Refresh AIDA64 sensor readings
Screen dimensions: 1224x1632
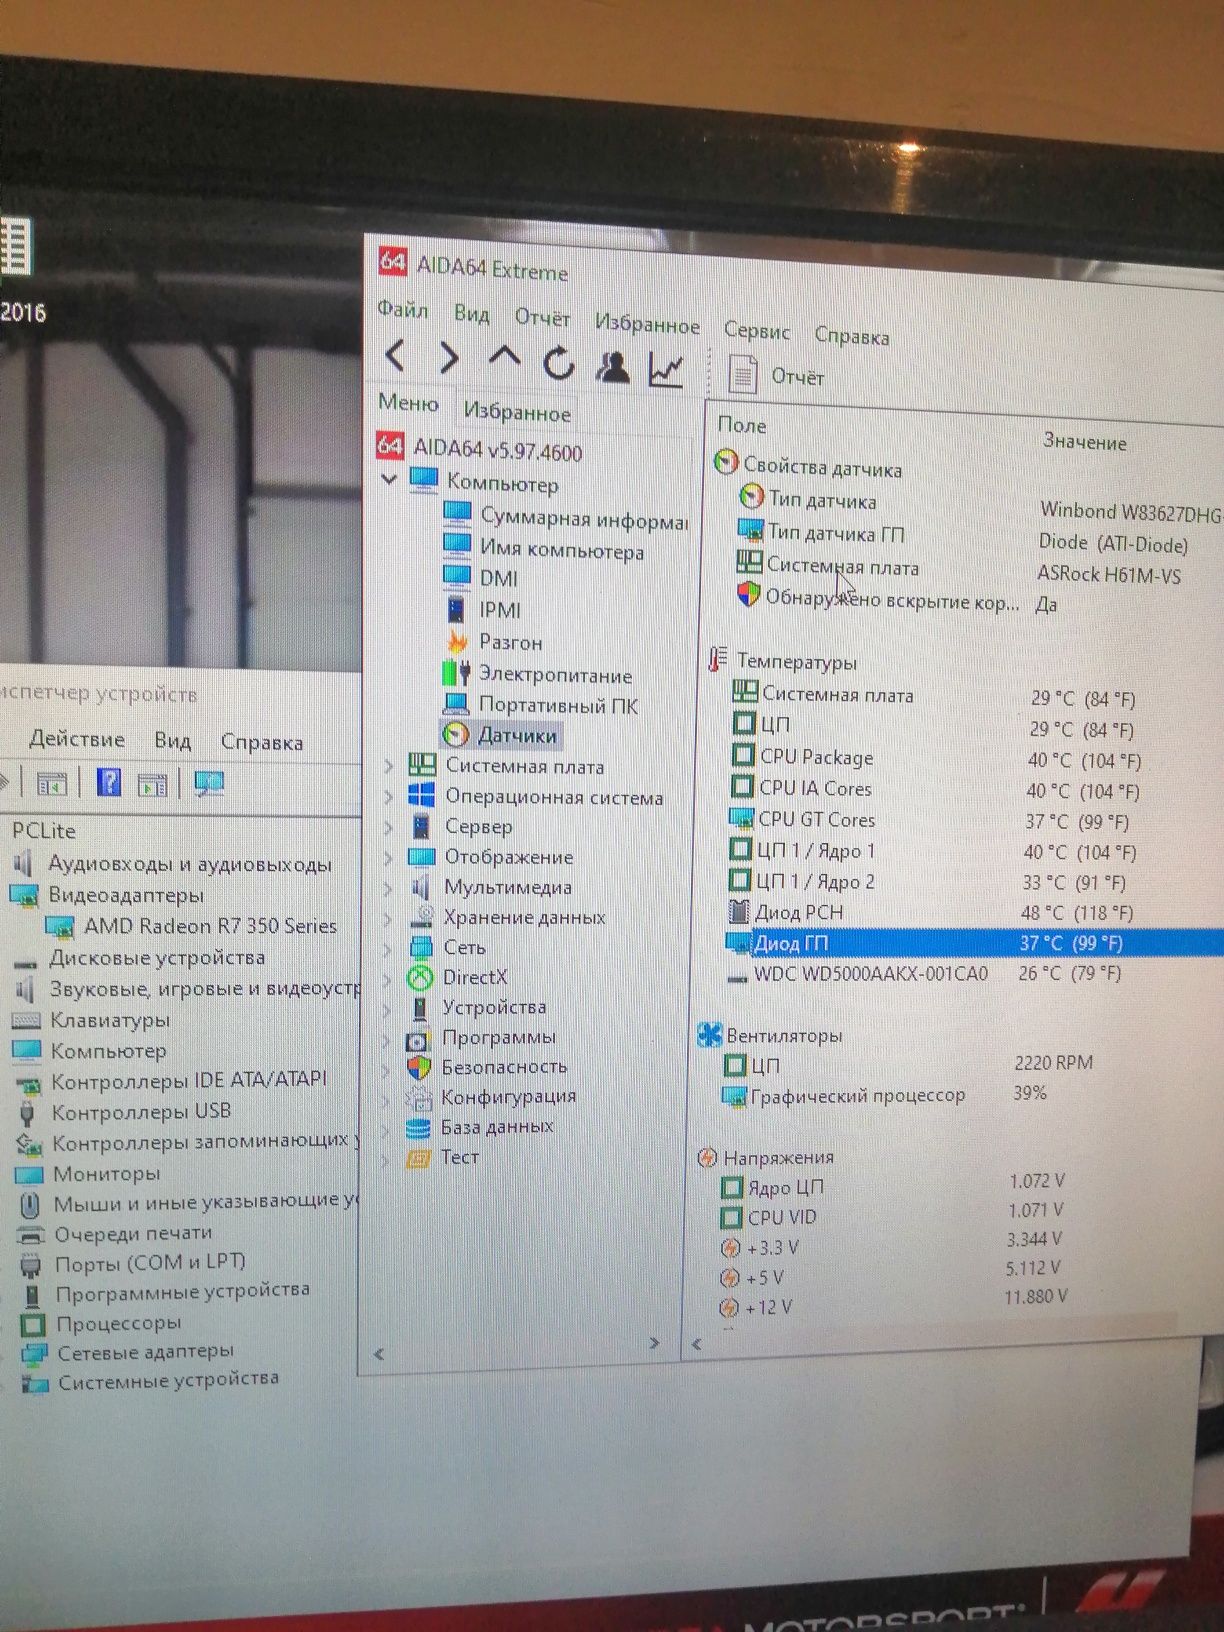(x=559, y=362)
